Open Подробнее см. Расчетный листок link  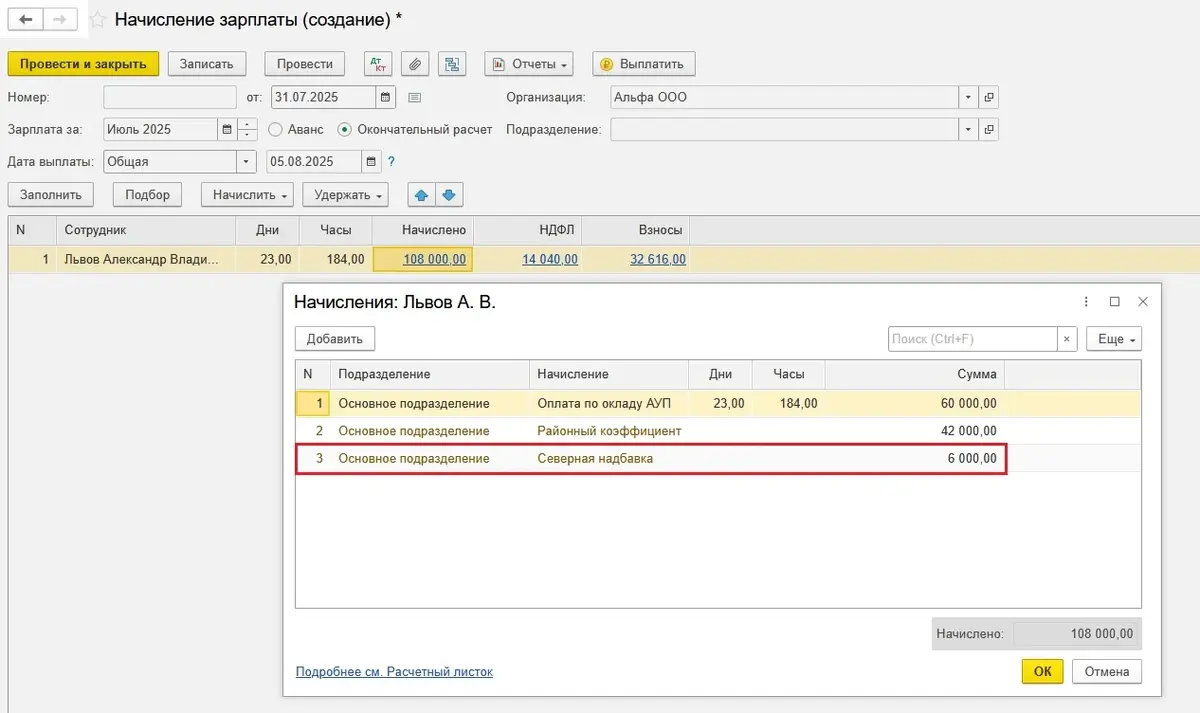pyautogui.click(x=394, y=672)
